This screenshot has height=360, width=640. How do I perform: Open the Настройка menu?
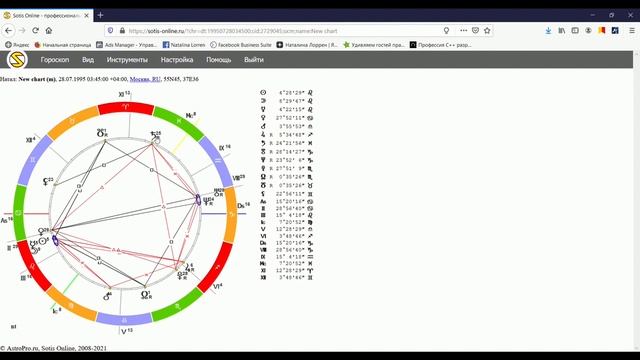coord(177,60)
